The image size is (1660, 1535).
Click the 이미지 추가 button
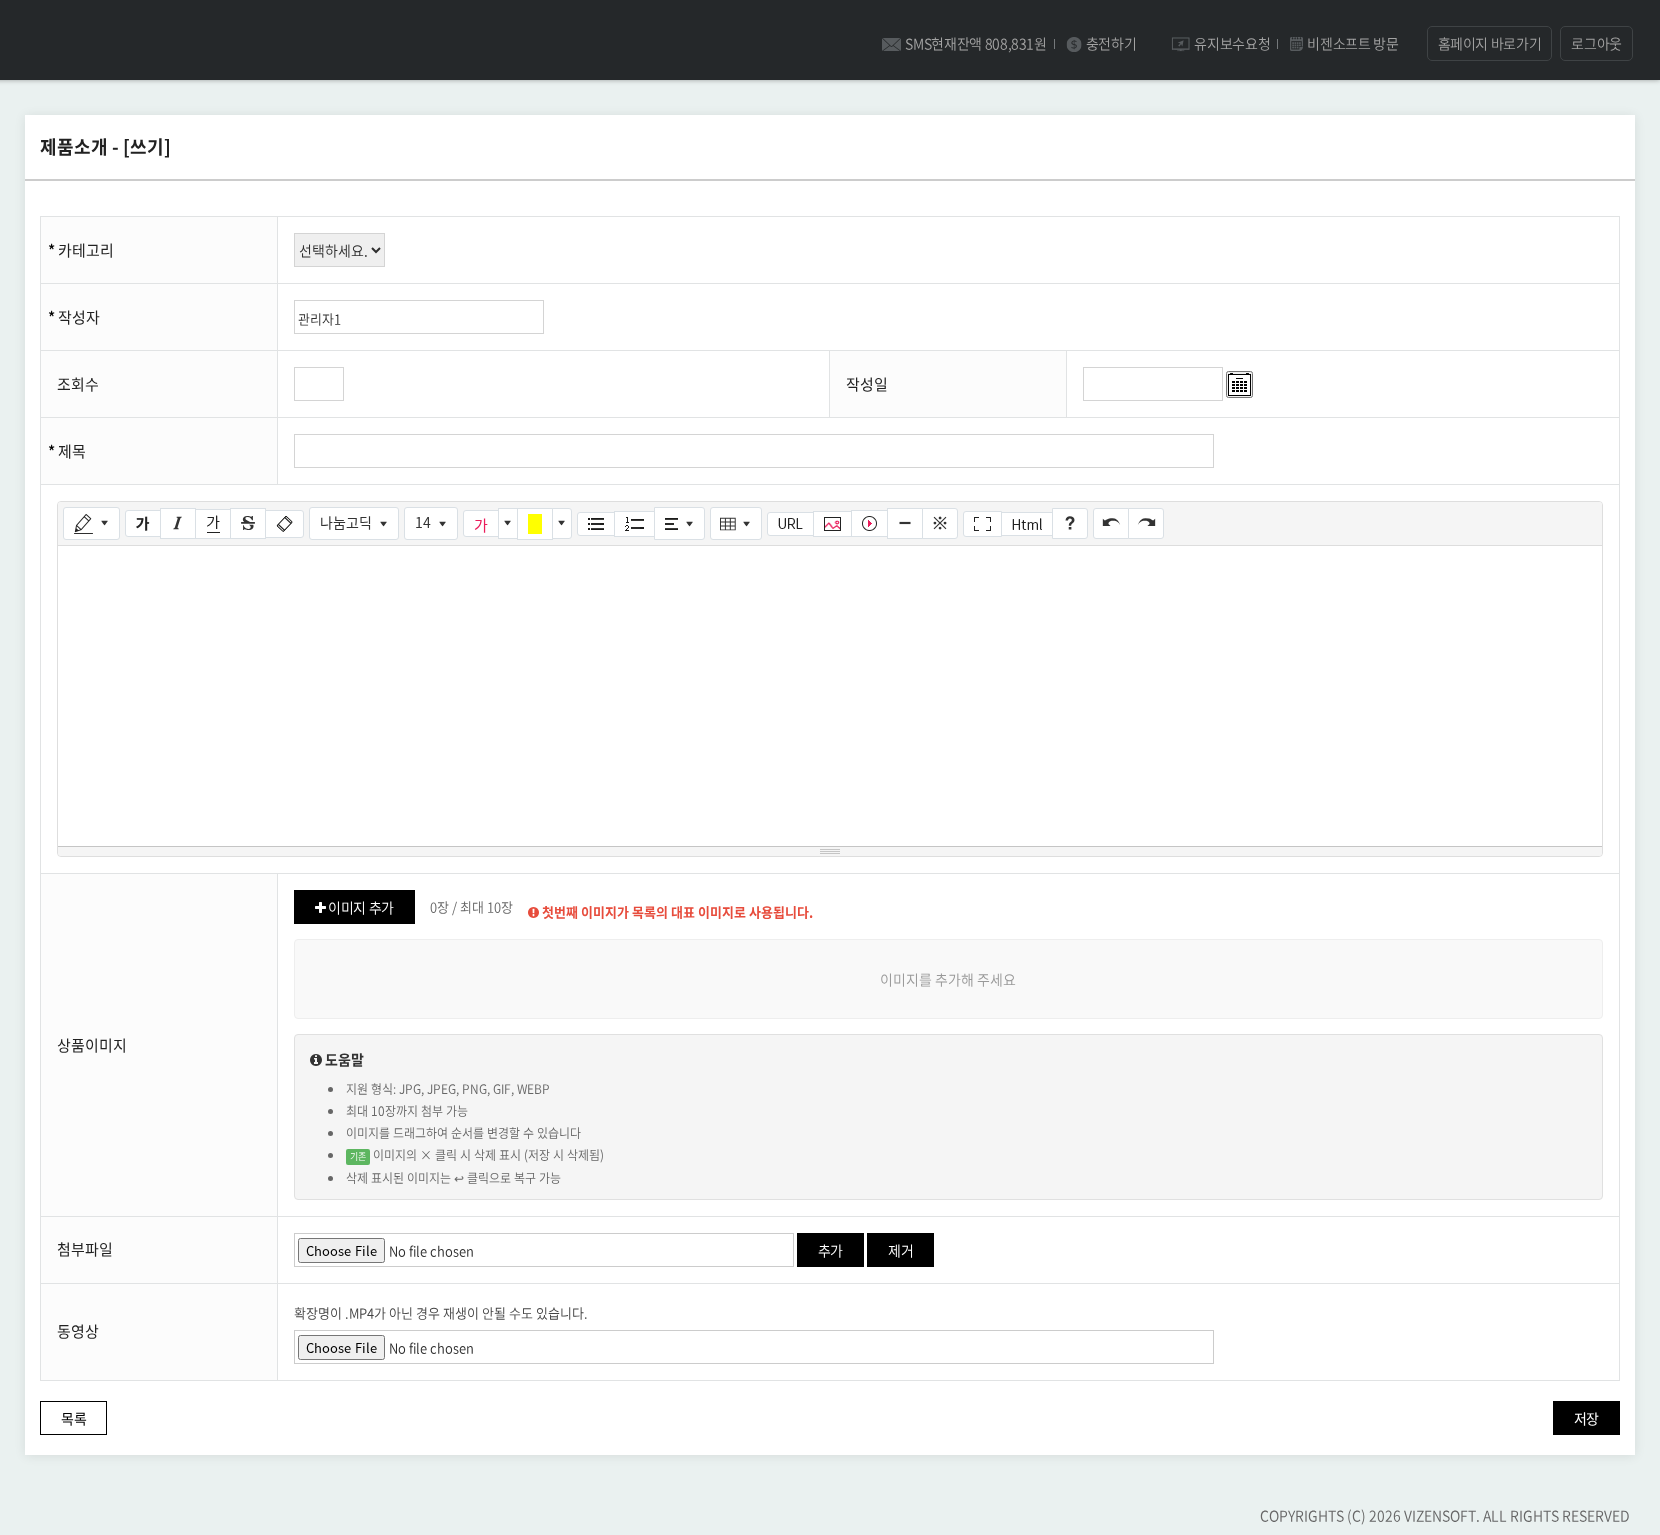point(354,907)
